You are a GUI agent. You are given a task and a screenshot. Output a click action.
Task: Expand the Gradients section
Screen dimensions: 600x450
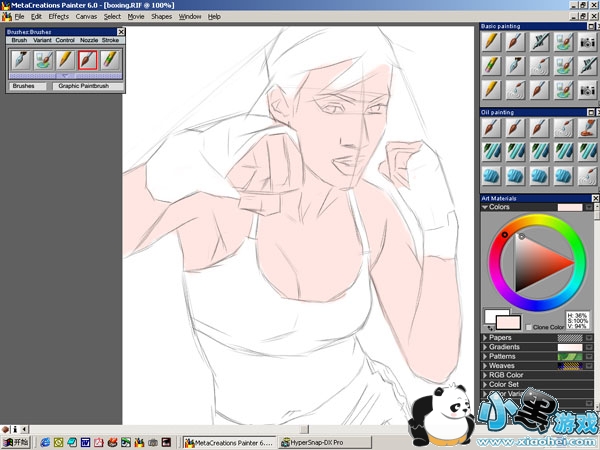(x=485, y=347)
